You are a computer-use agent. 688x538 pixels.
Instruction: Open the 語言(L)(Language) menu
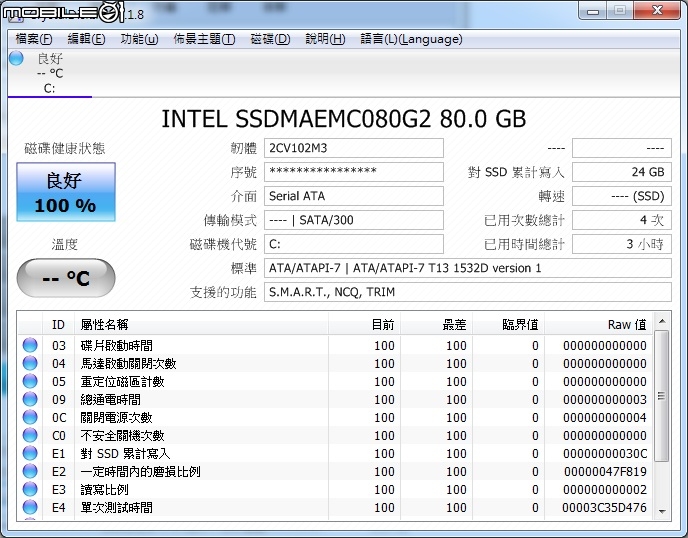[411, 39]
